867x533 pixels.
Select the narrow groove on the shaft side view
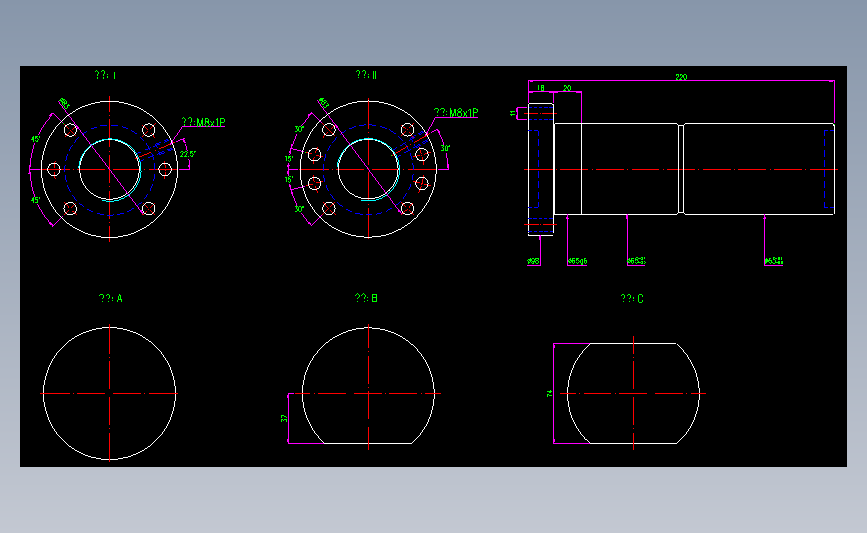[x=681, y=169]
